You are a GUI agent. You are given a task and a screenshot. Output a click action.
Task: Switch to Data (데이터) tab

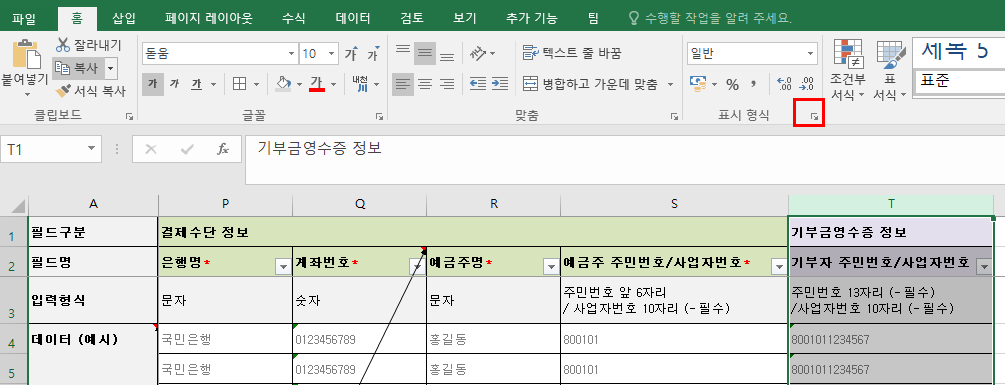(x=353, y=19)
